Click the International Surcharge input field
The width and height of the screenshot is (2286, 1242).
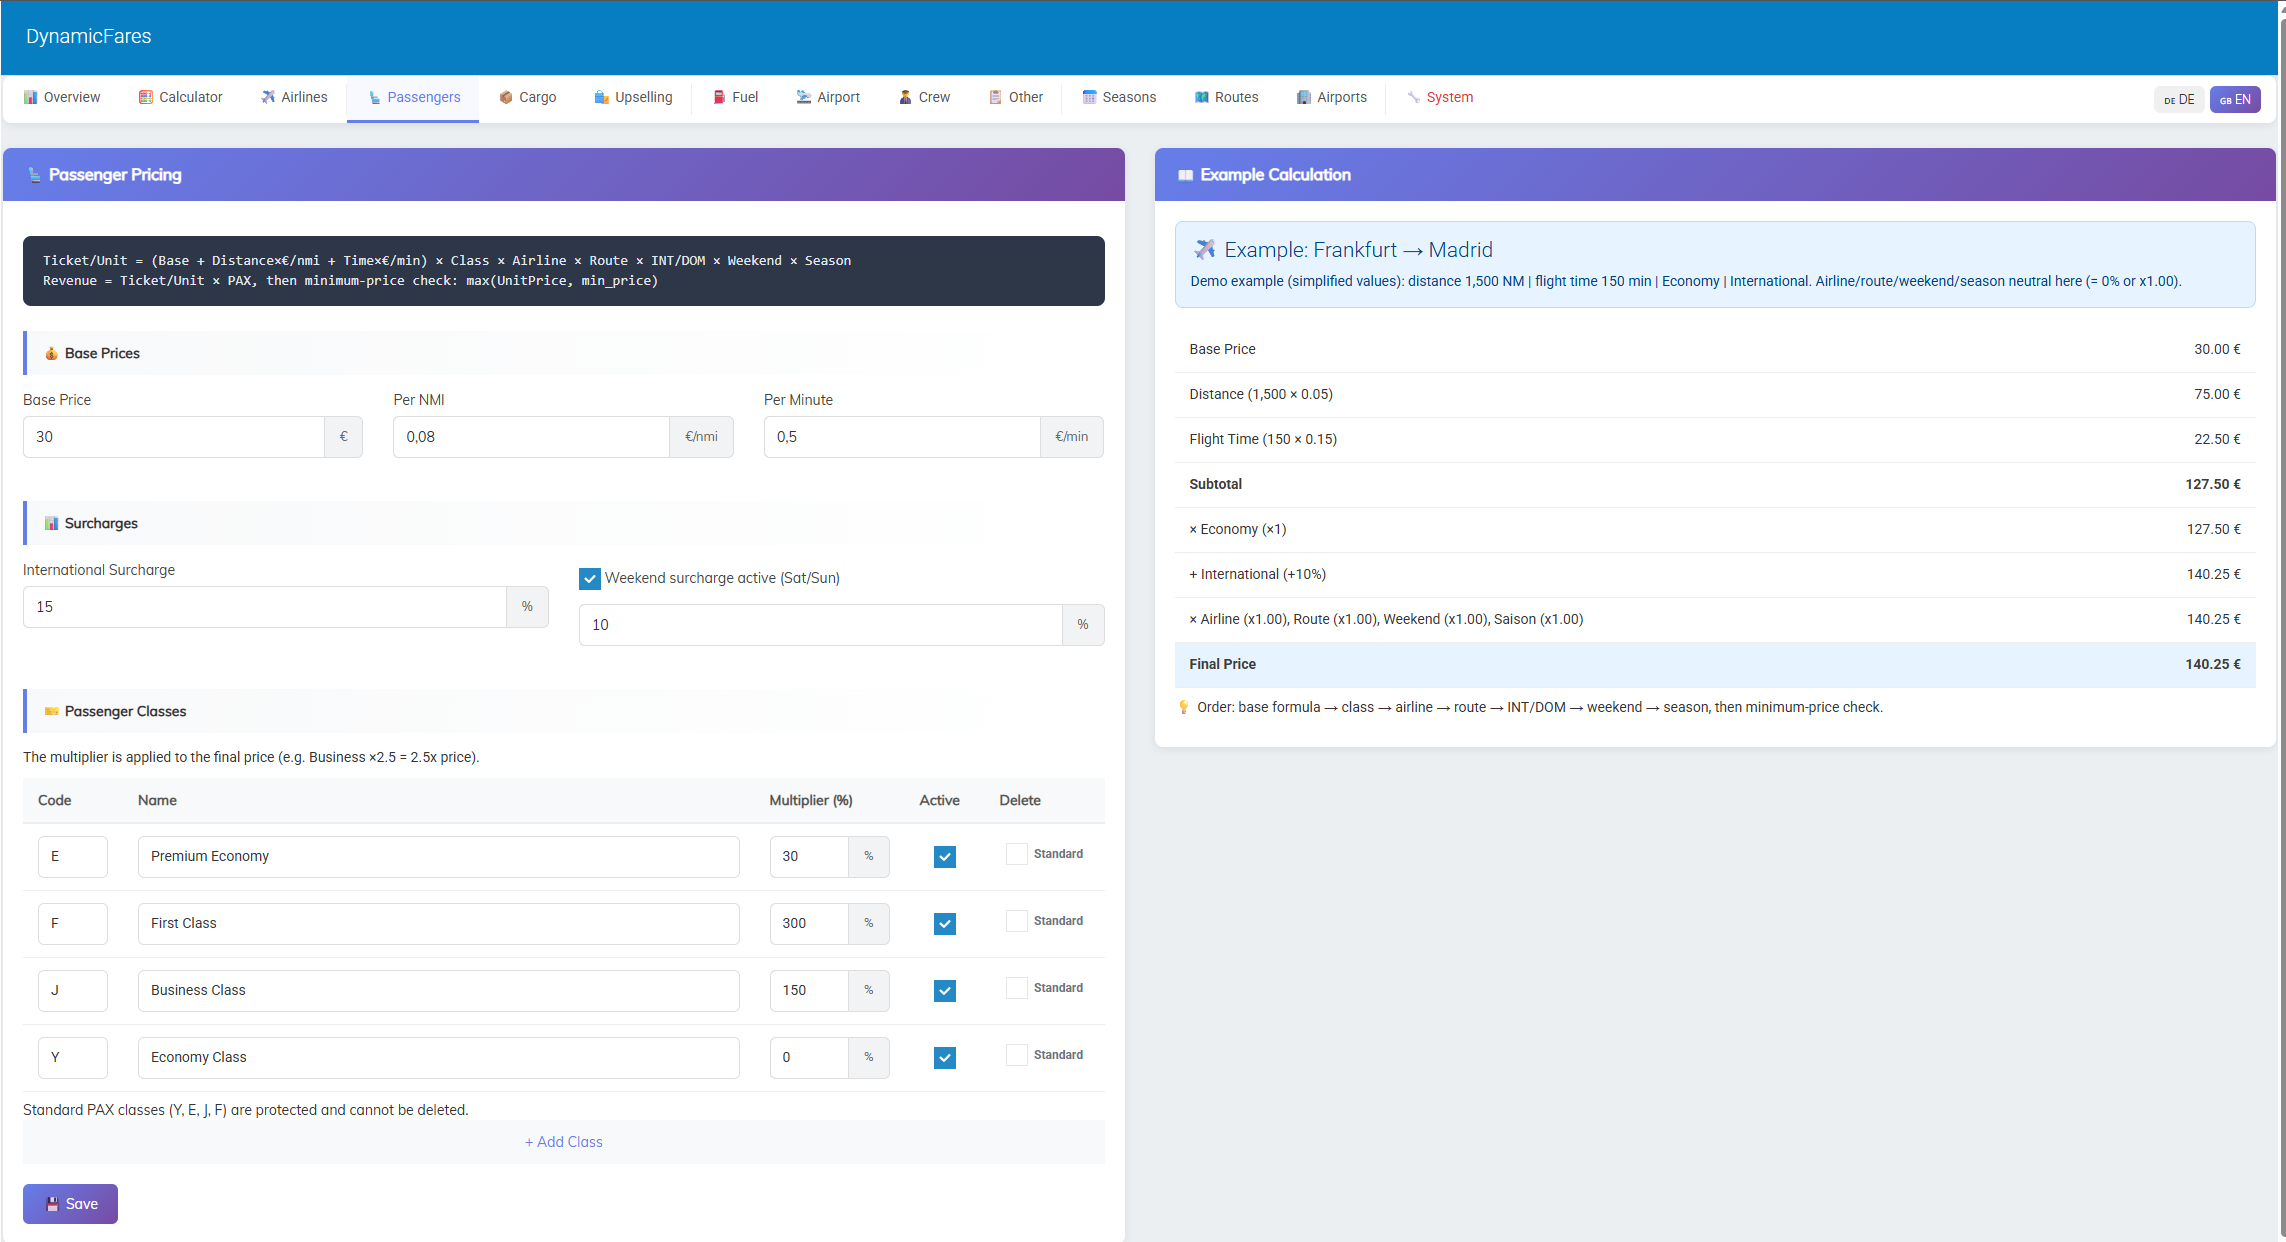point(265,607)
